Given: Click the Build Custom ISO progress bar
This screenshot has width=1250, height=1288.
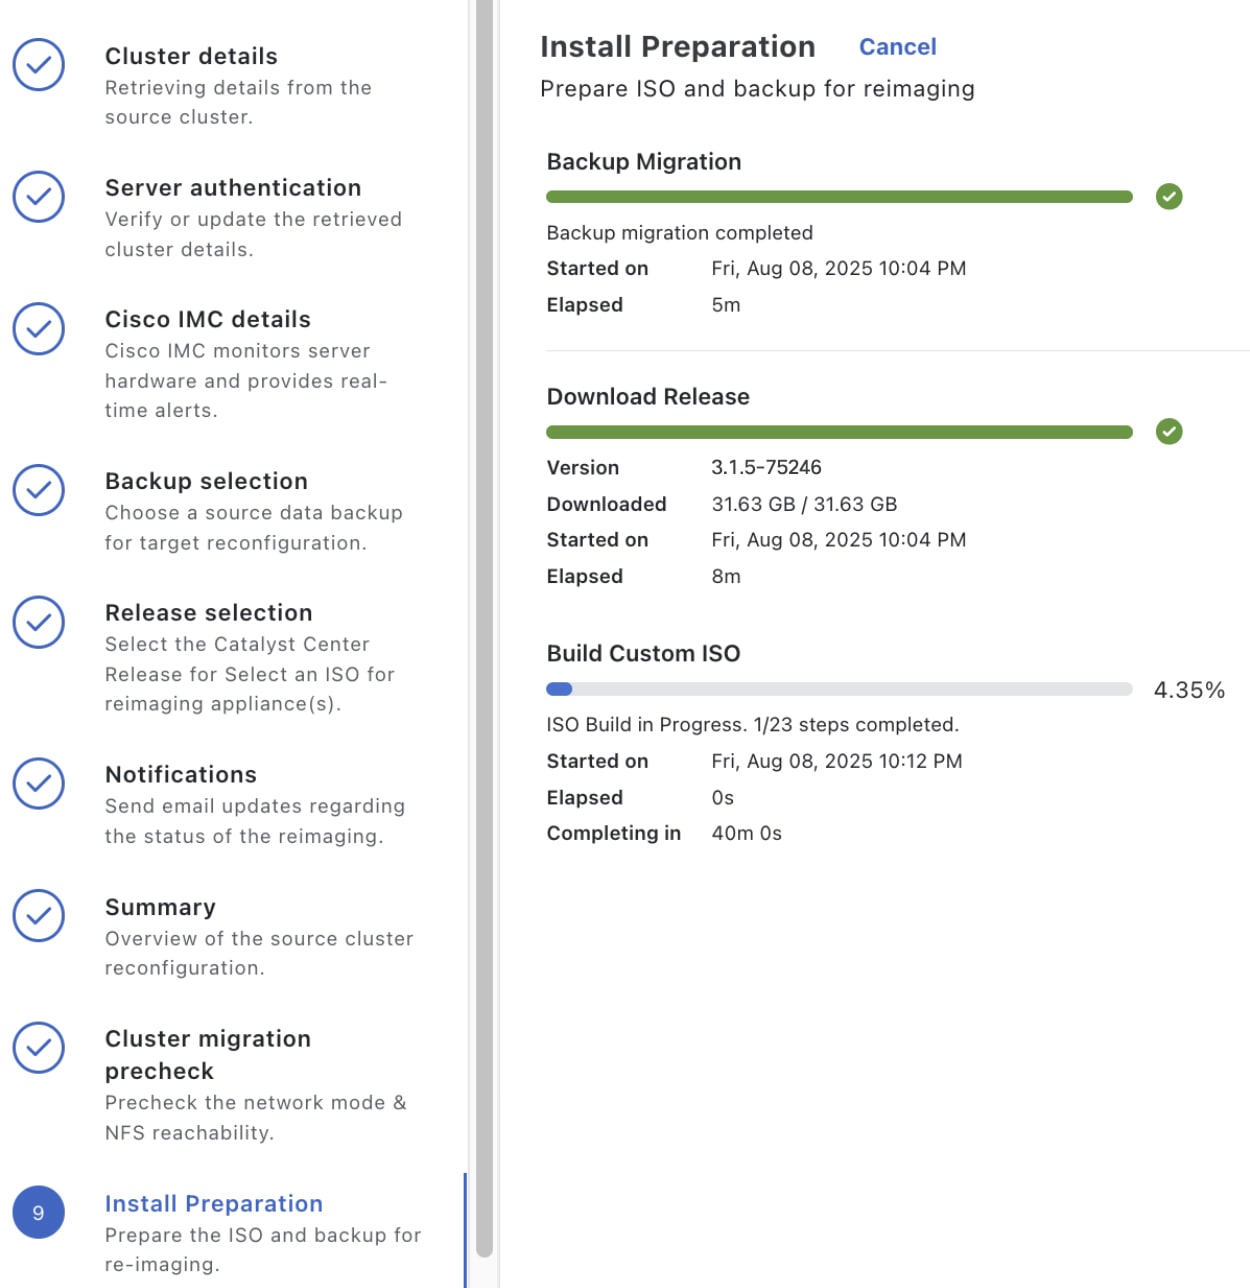Looking at the screenshot, I should [839, 689].
